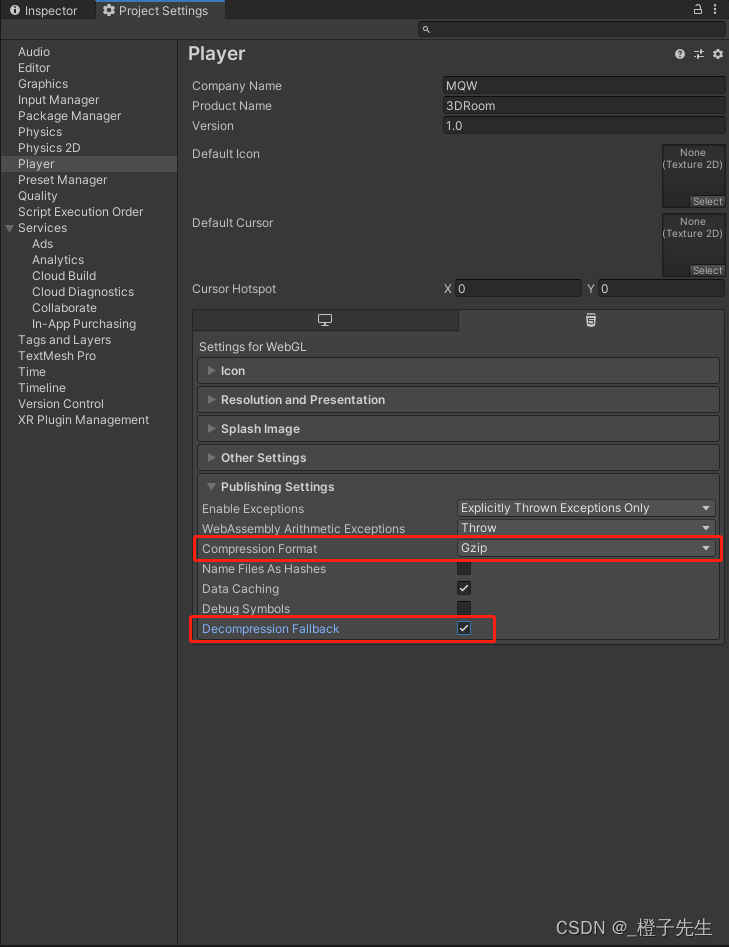Open the Compression Format Gzip dropdown
The width and height of the screenshot is (729, 947).
(586, 548)
